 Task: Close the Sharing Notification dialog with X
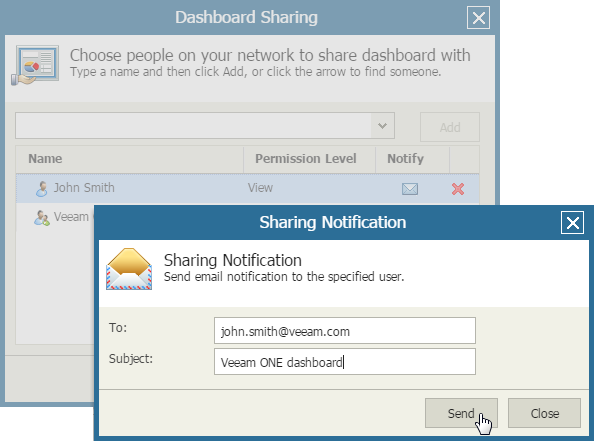(x=572, y=223)
